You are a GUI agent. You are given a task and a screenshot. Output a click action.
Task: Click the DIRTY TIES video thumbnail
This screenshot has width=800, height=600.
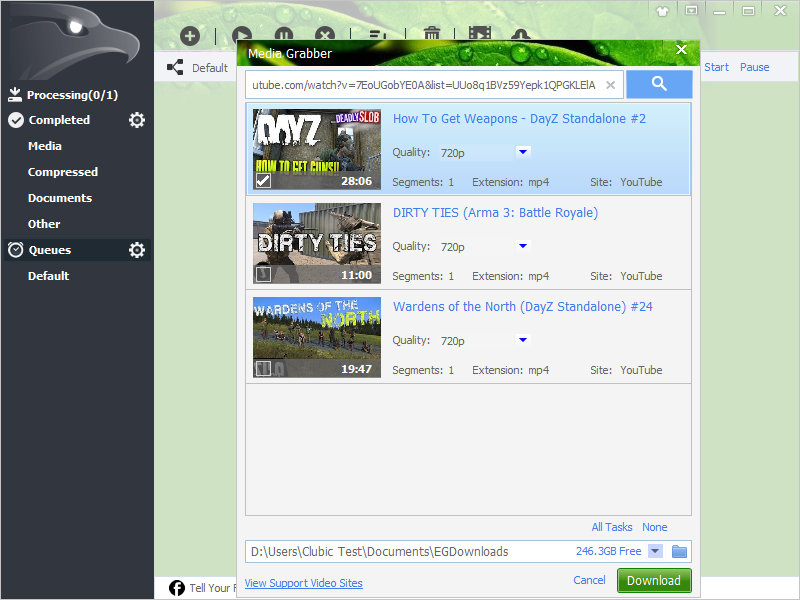[317, 243]
